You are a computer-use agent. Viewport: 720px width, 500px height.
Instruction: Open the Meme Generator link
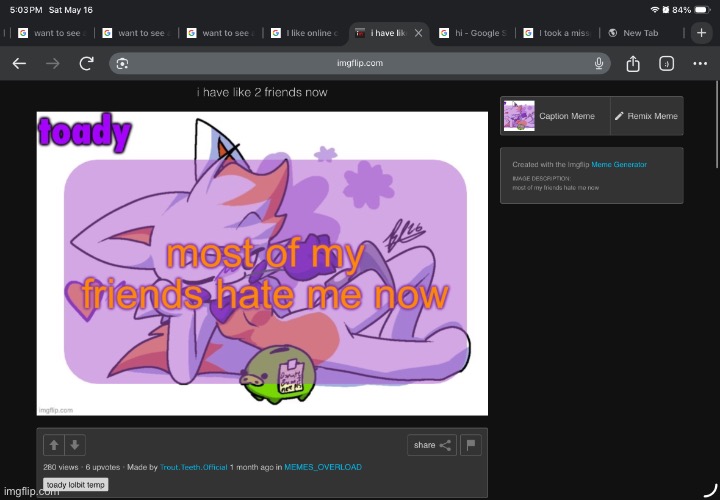(x=619, y=164)
